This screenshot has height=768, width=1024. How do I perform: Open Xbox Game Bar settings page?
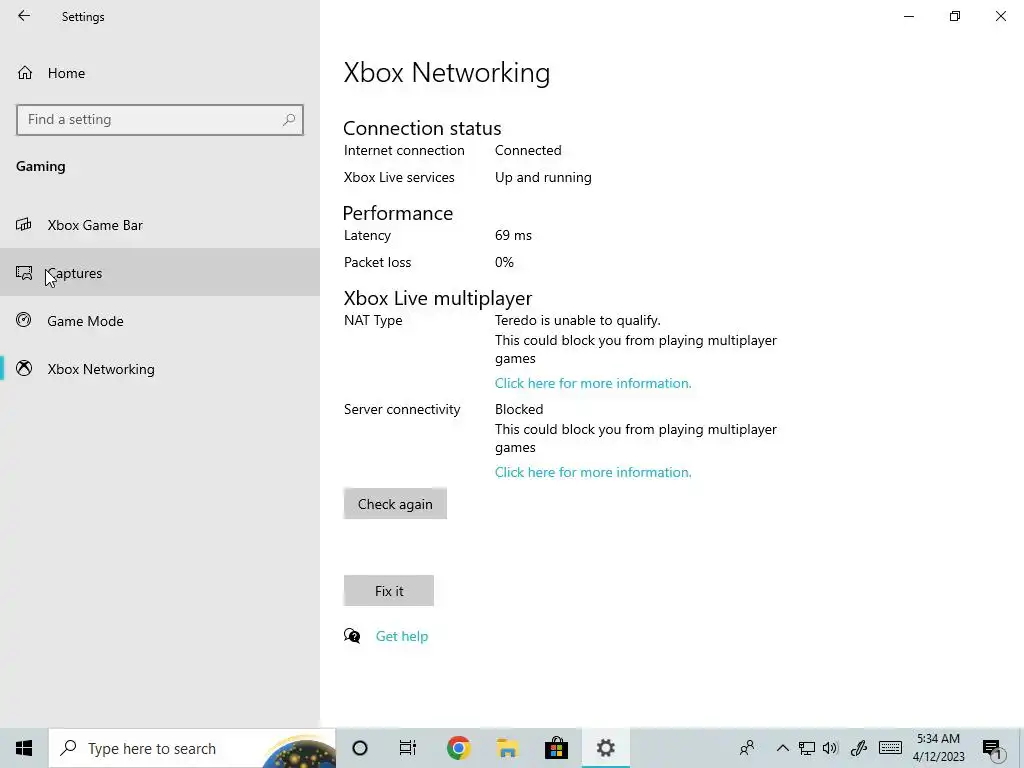[x=160, y=225]
